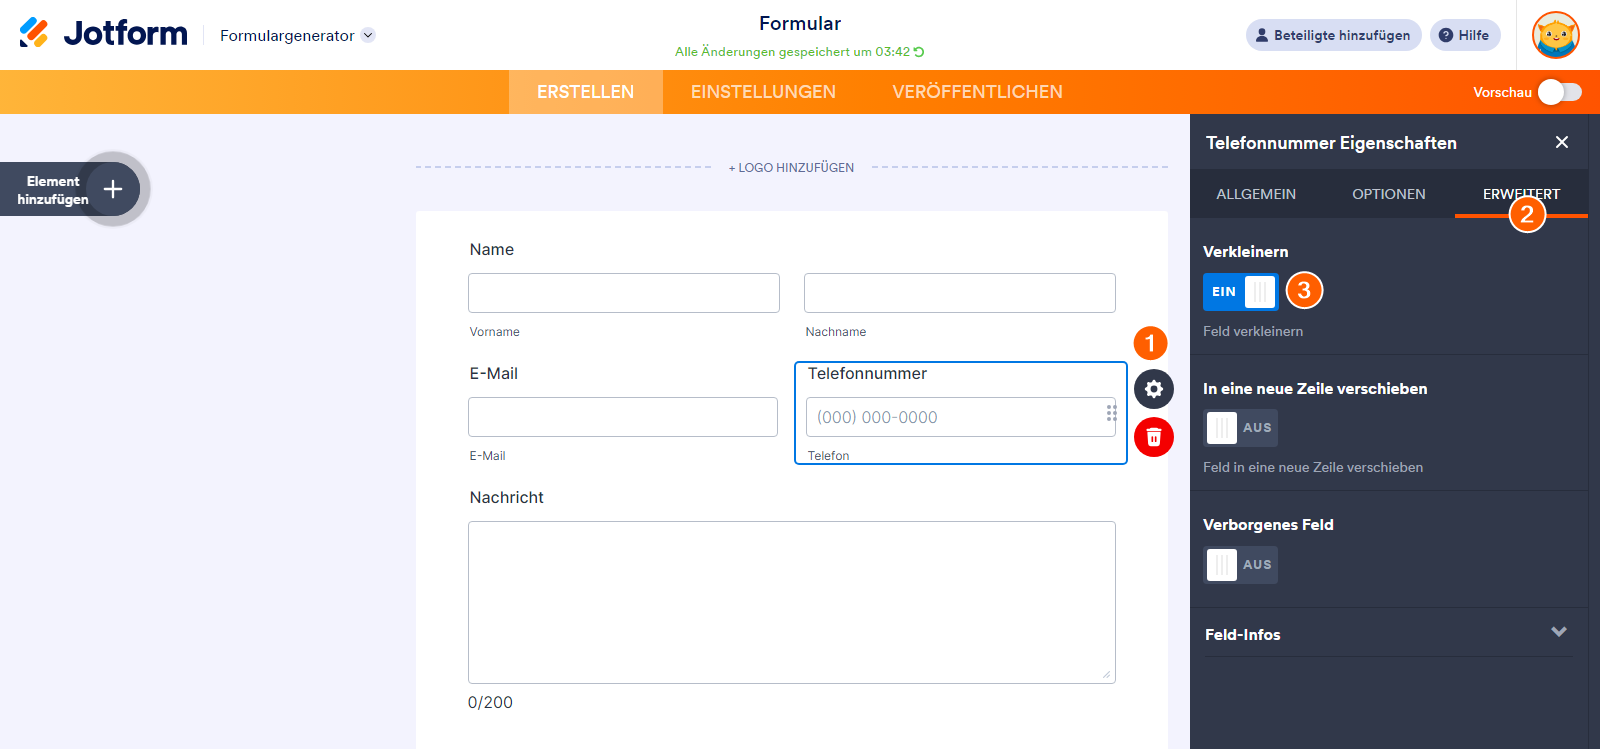The width and height of the screenshot is (1600, 749).
Task: Click the Jotform logo
Action: coord(104,34)
